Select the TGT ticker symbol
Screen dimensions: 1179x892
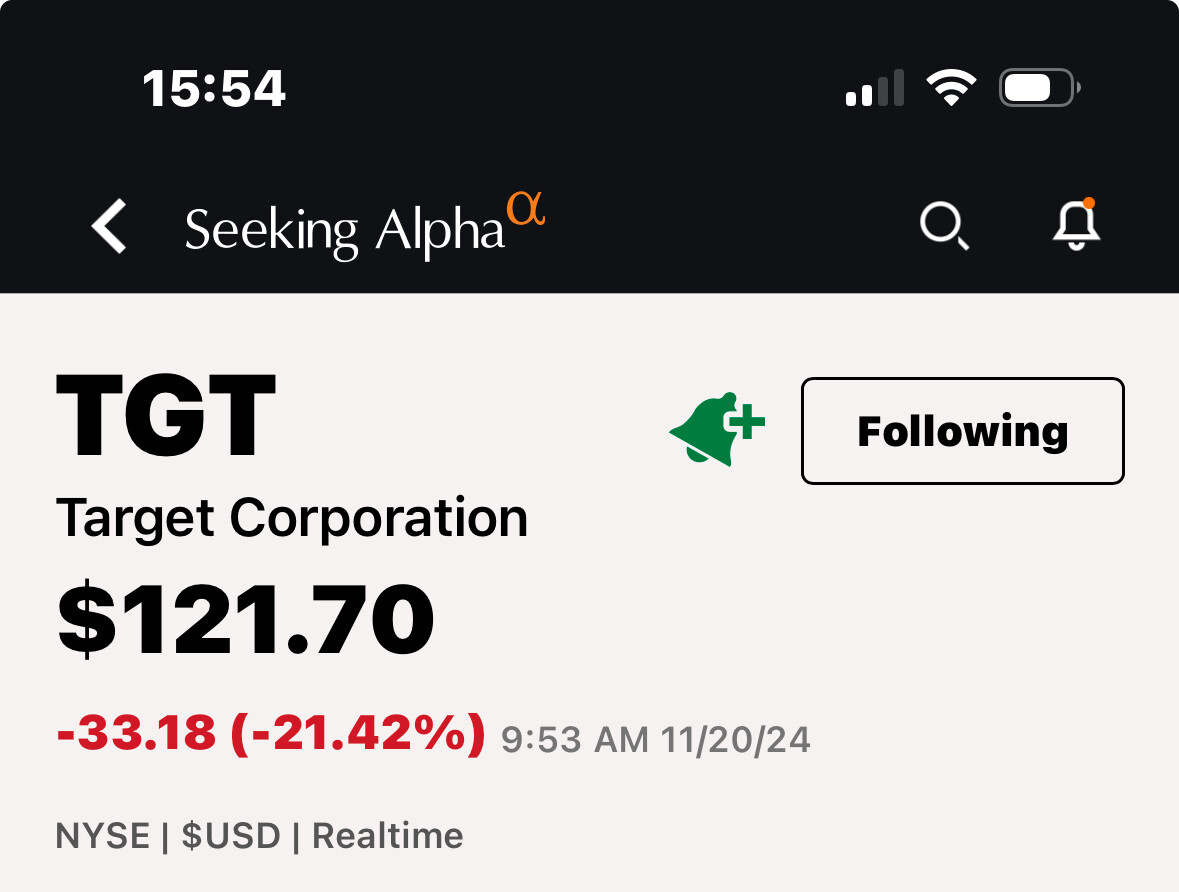point(166,415)
